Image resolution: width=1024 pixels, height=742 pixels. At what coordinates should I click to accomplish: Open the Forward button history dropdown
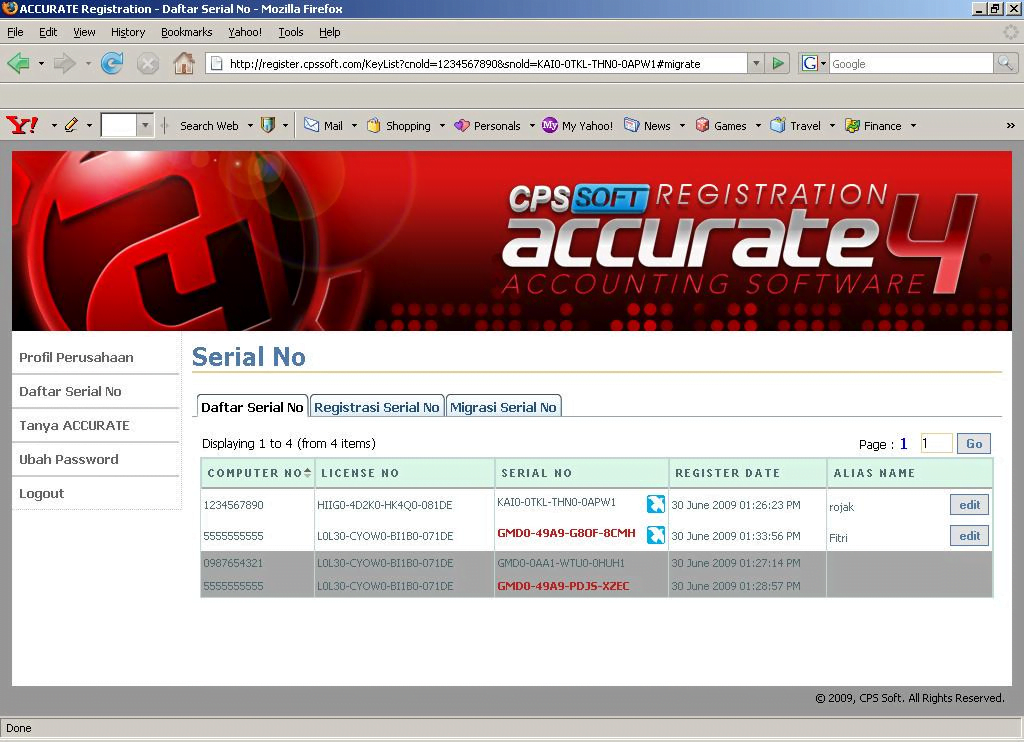pos(88,63)
